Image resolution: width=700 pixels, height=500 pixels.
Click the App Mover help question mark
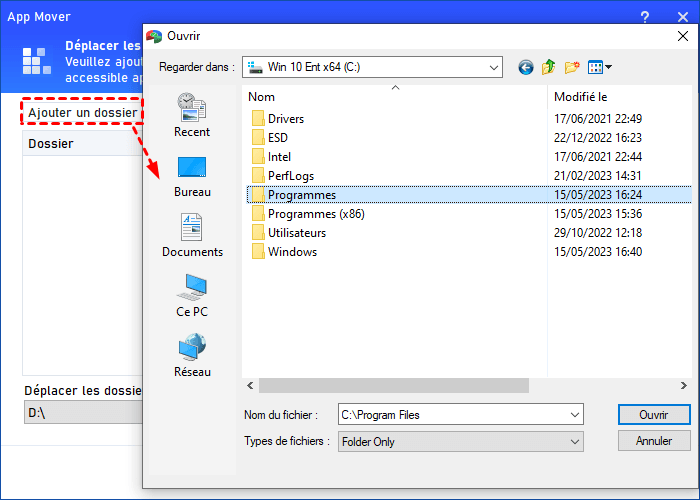(645, 17)
